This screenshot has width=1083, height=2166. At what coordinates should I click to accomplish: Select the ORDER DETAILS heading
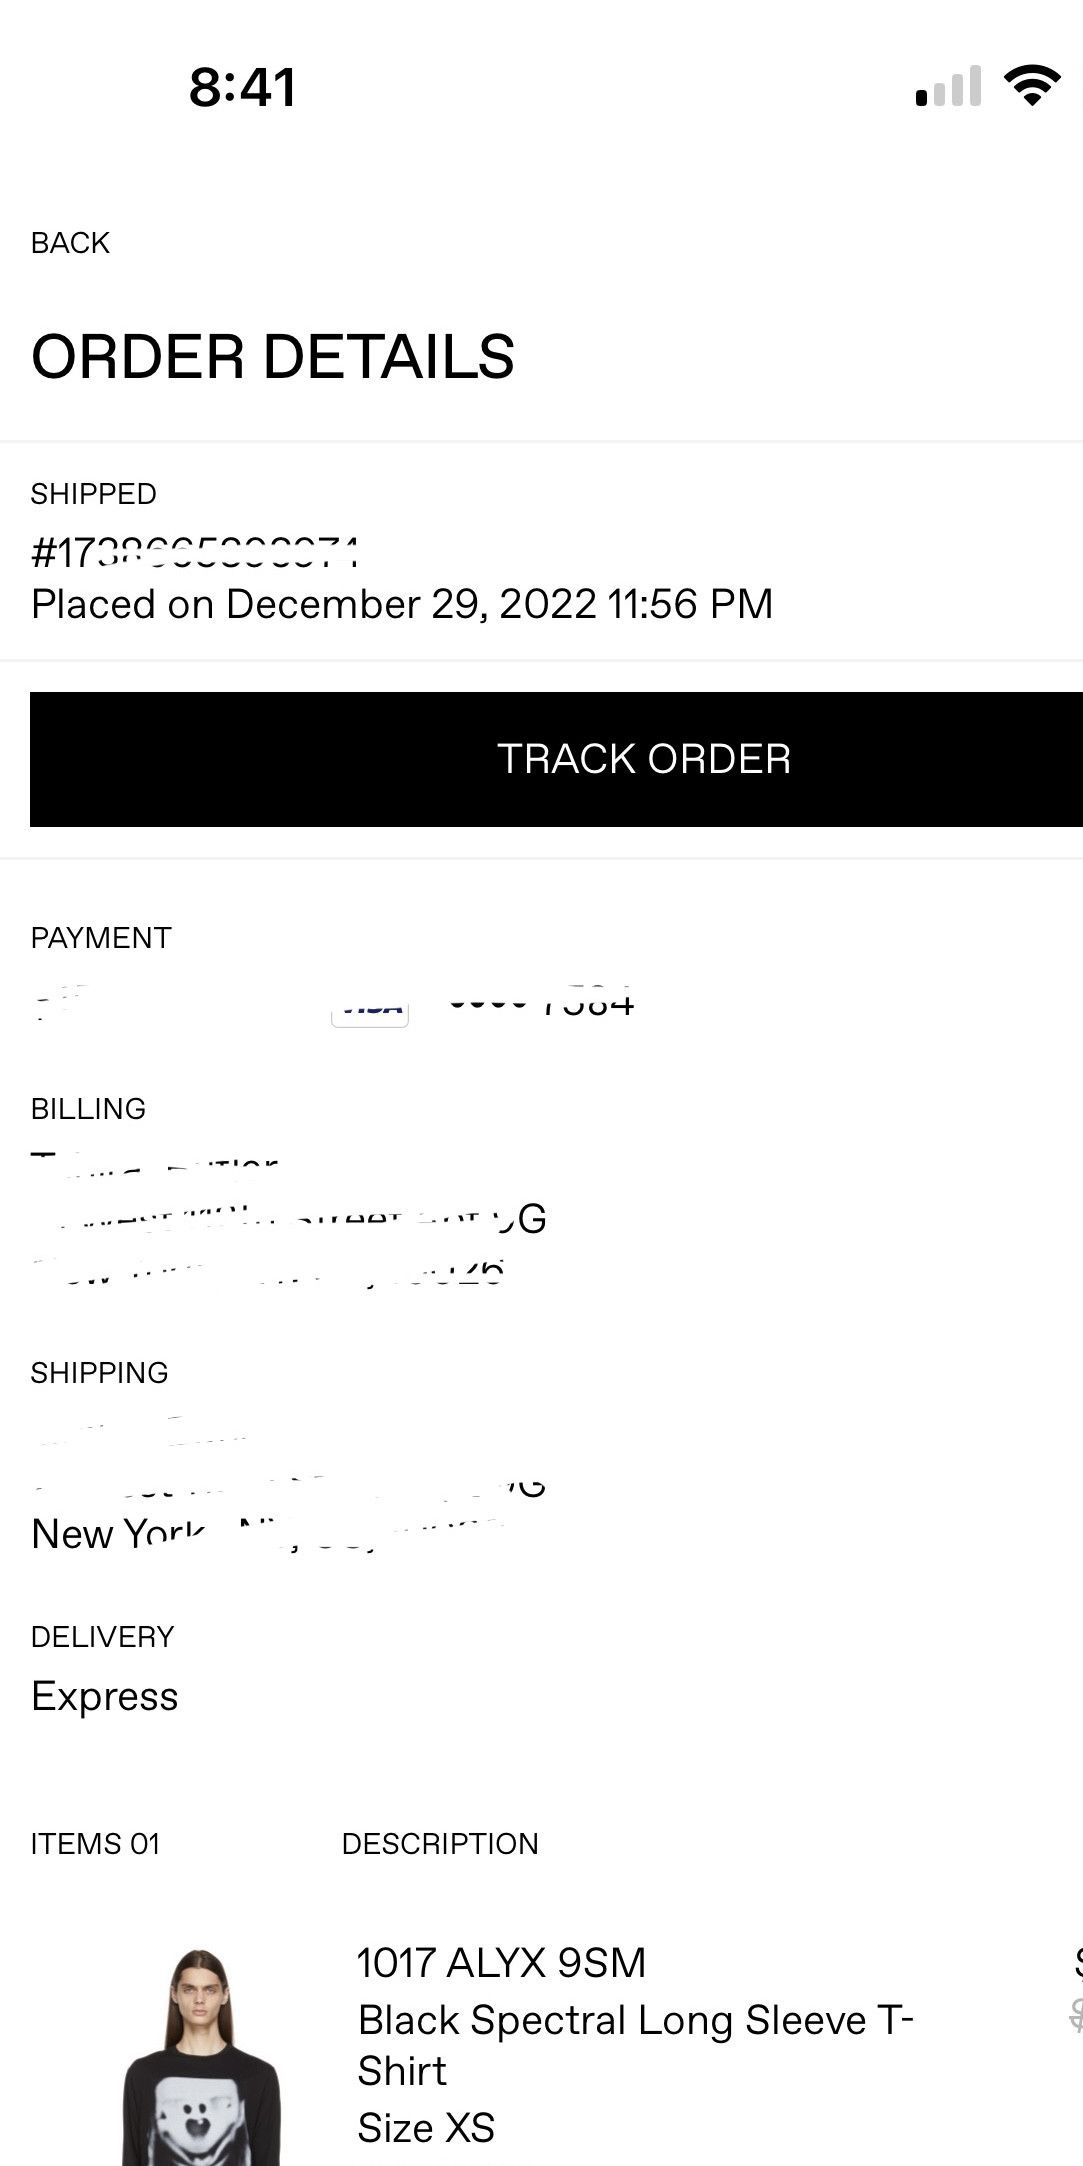click(x=273, y=357)
